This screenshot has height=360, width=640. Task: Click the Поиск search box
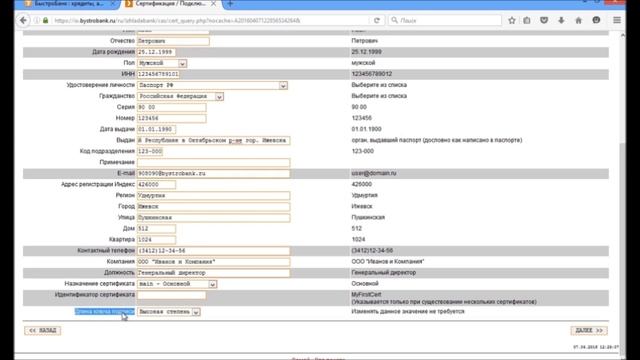[x=445, y=20]
